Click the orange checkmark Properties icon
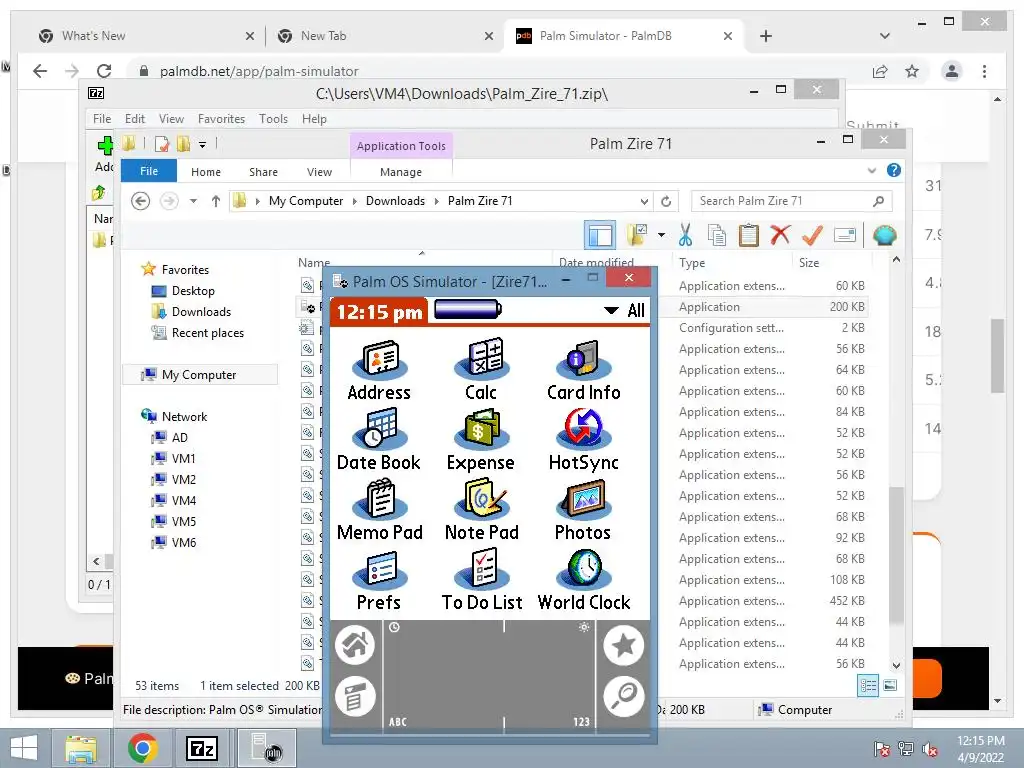Viewport: 1024px width, 768px height. (812, 235)
